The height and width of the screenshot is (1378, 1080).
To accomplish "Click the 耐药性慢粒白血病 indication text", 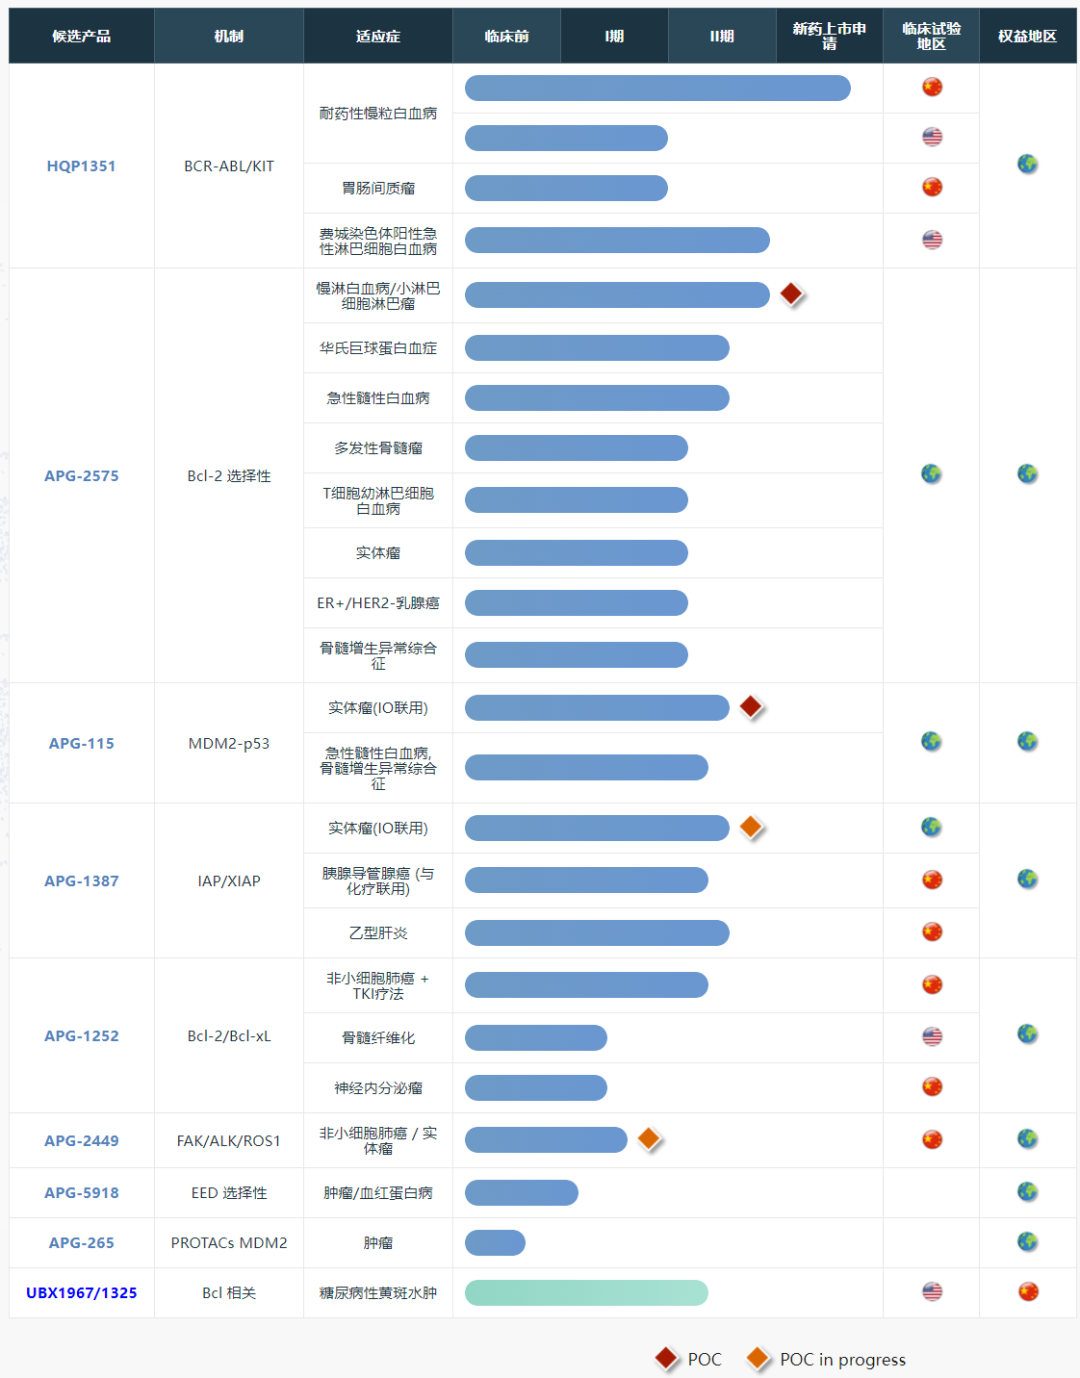I will 378,113.
